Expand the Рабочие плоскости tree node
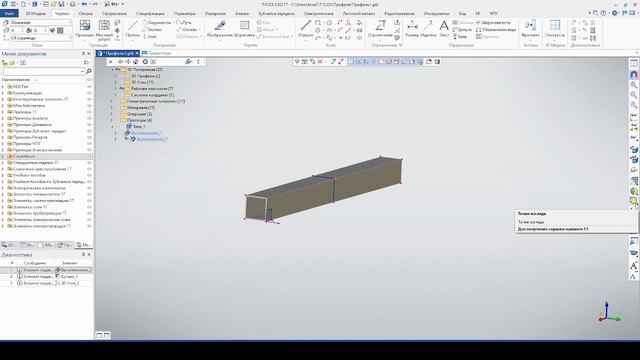Image resolution: width=640 pixels, height=360 pixels. pyautogui.click(x=116, y=89)
